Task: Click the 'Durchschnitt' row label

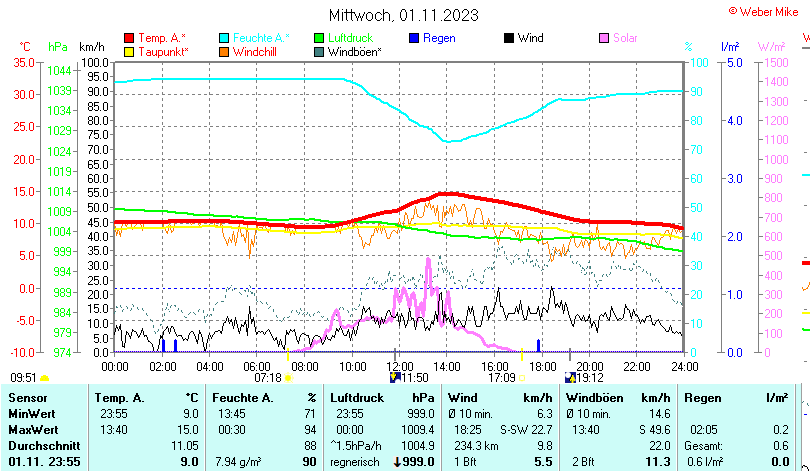Action: point(44,446)
